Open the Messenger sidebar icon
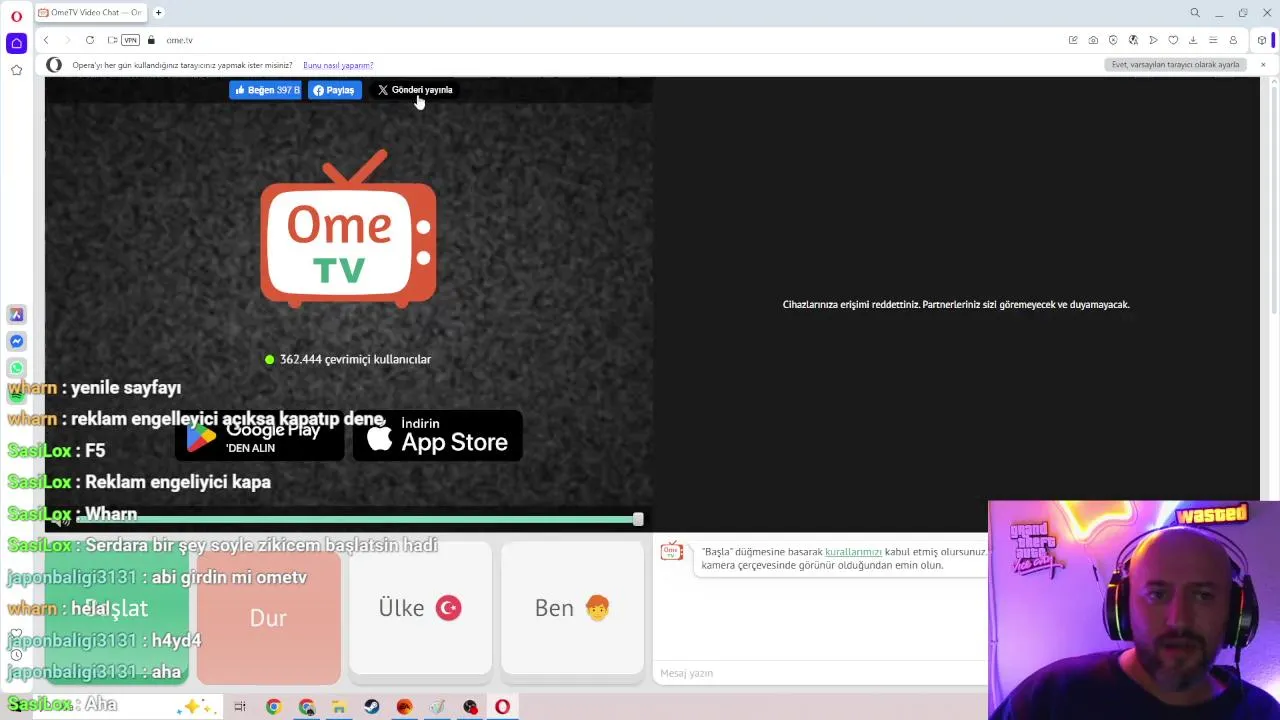This screenshot has height=720, width=1280. (x=16, y=341)
